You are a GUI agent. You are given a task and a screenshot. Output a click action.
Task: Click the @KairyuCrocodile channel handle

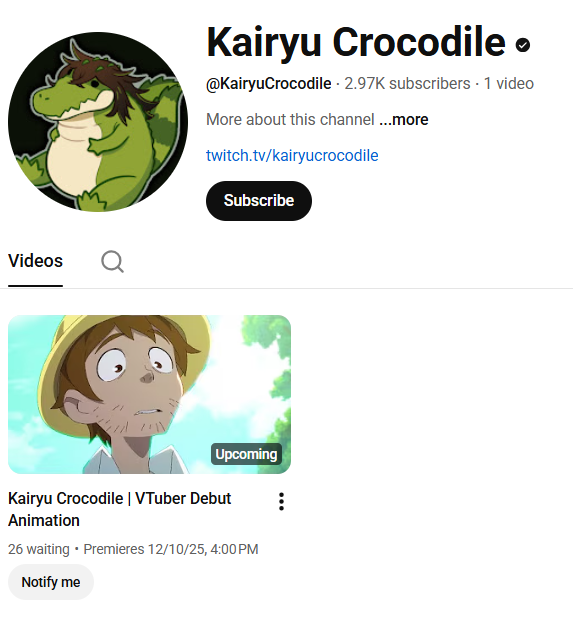click(x=269, y=84)
